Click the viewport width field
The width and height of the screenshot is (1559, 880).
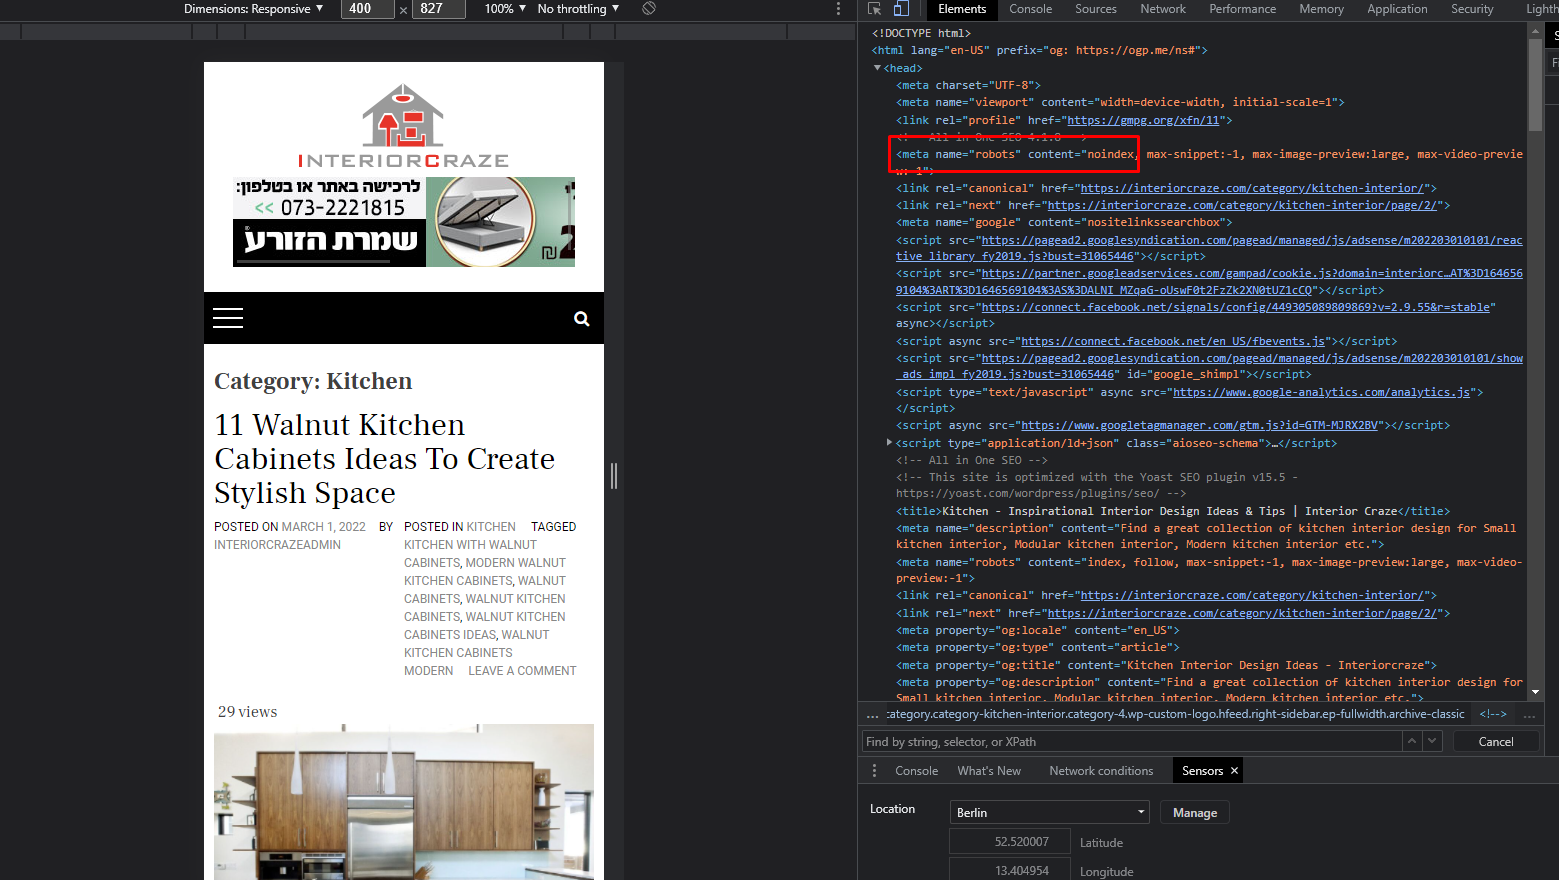tap(368, 9)
